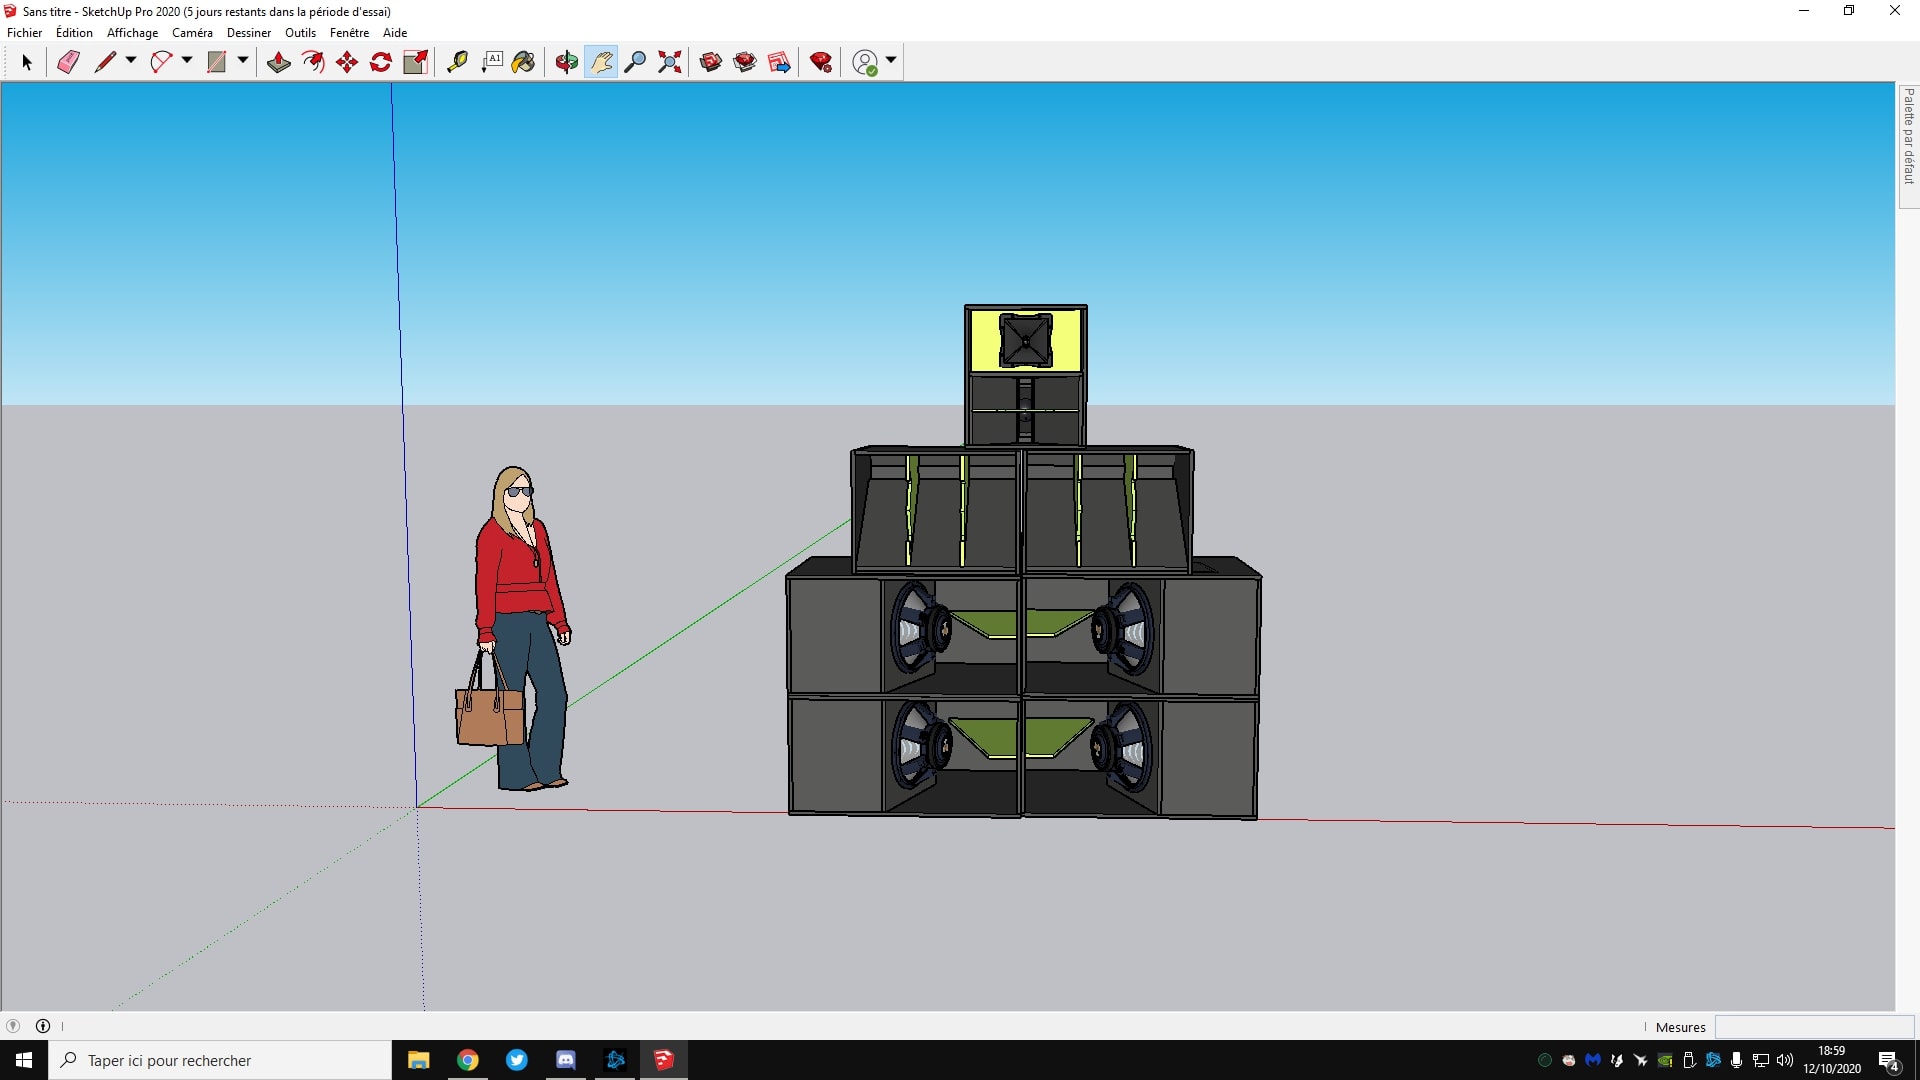Expand the Arc tool dropdown arrow
Screen dimensions: 1920x1080
pos(187,61)
